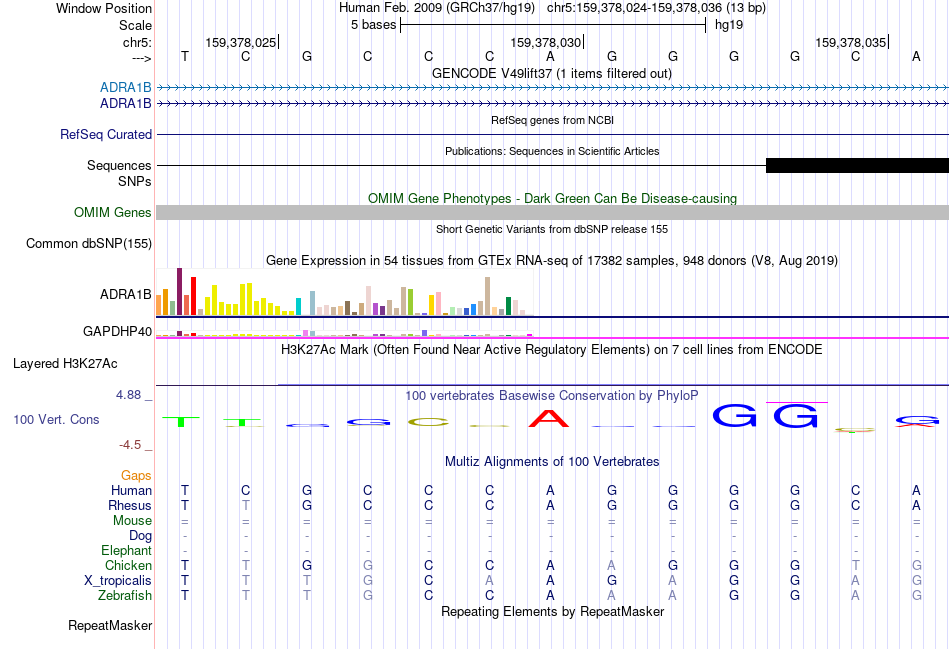Click the 100 Vert. Cons label
The image size is (950, 649).
pyautogui.click(x=56, y=419)
